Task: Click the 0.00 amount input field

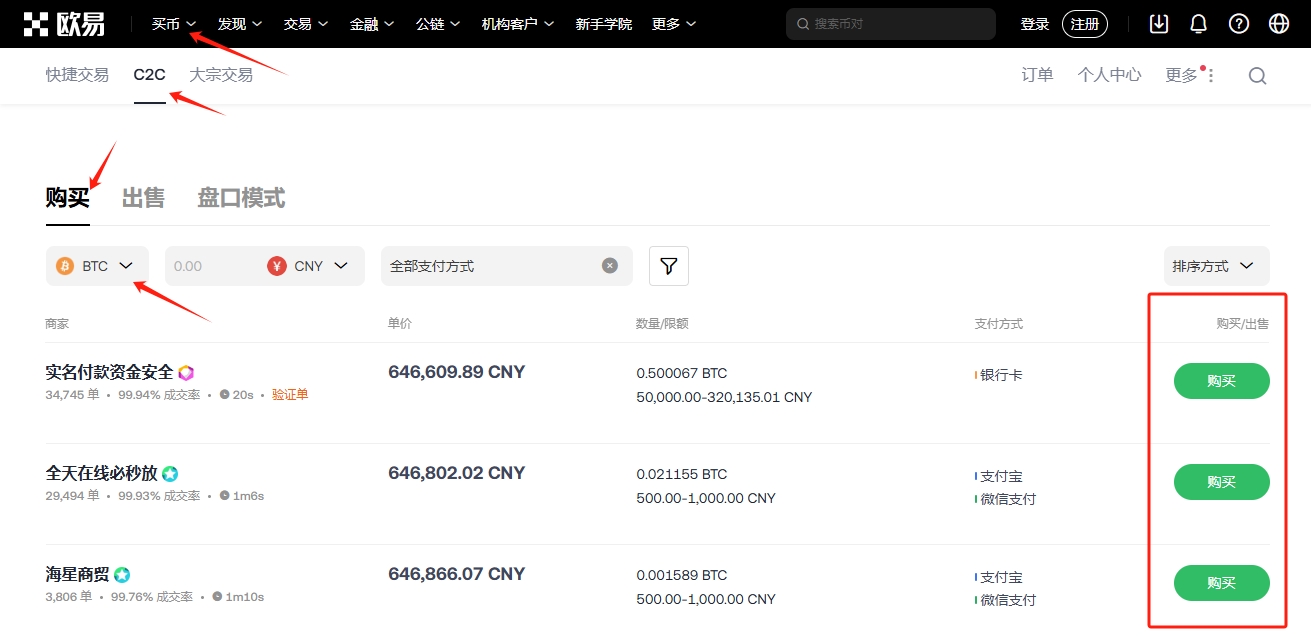Action: [210, 265]
